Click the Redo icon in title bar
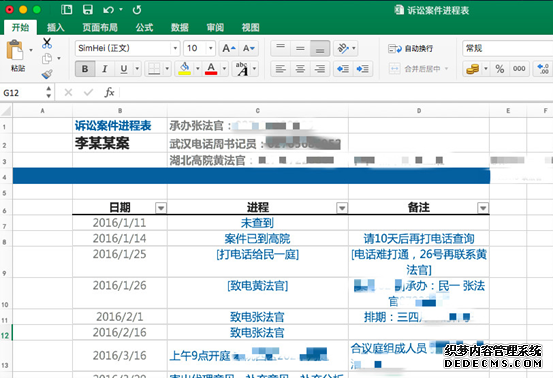Screen dimensions: 553x378 pyautogui.click(x=137, y=10)
